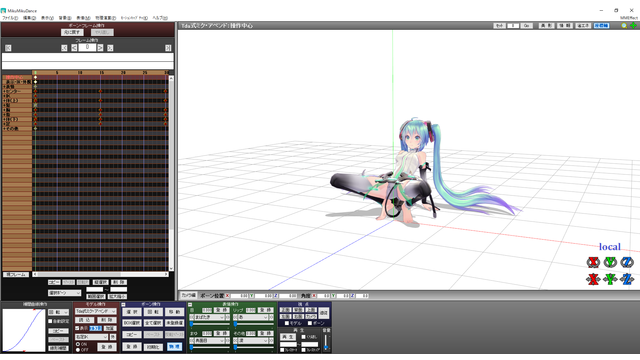Go to previous keyframe icon
The image size is (640, 360).
(x=64, y=48)
